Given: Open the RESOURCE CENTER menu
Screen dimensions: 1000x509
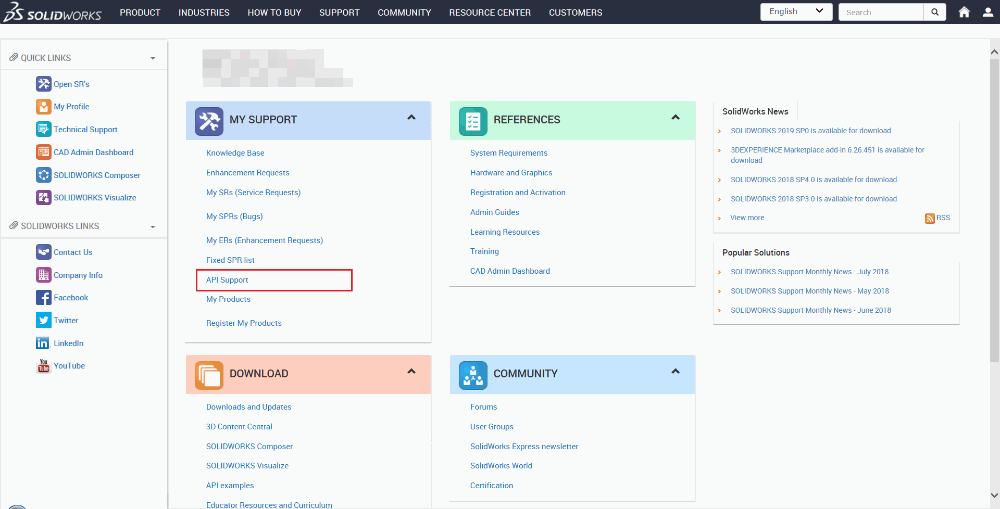Looking at the screenshot, I should [x=490, y=12].
